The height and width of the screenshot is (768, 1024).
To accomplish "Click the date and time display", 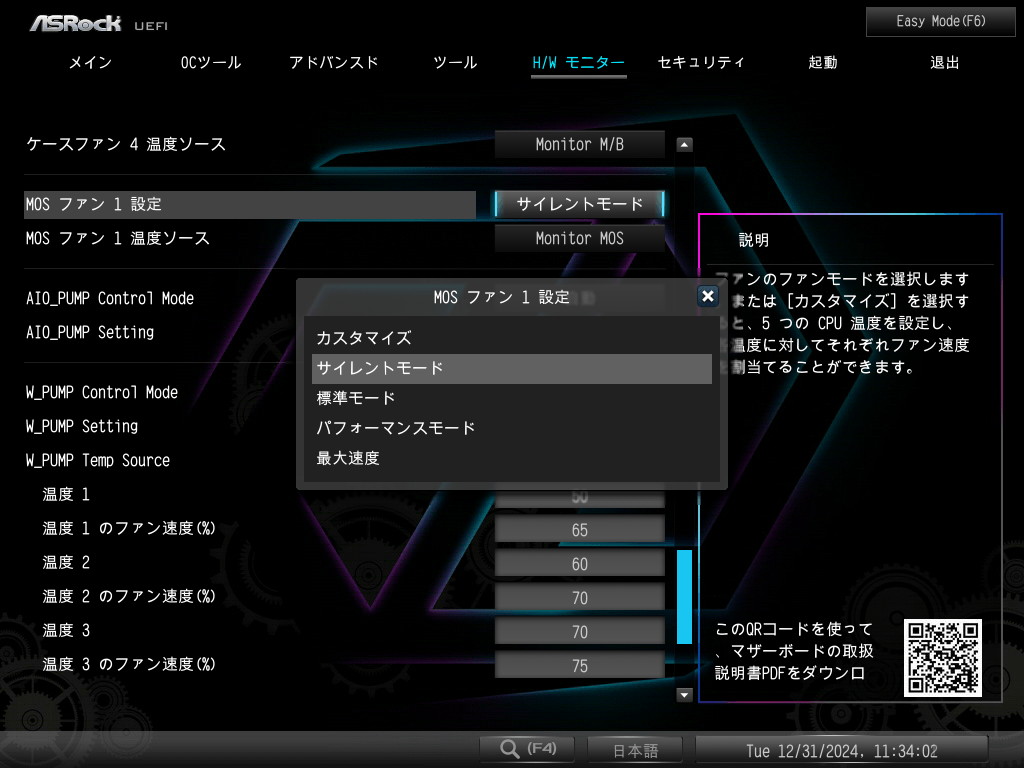I will click(842, 750).
